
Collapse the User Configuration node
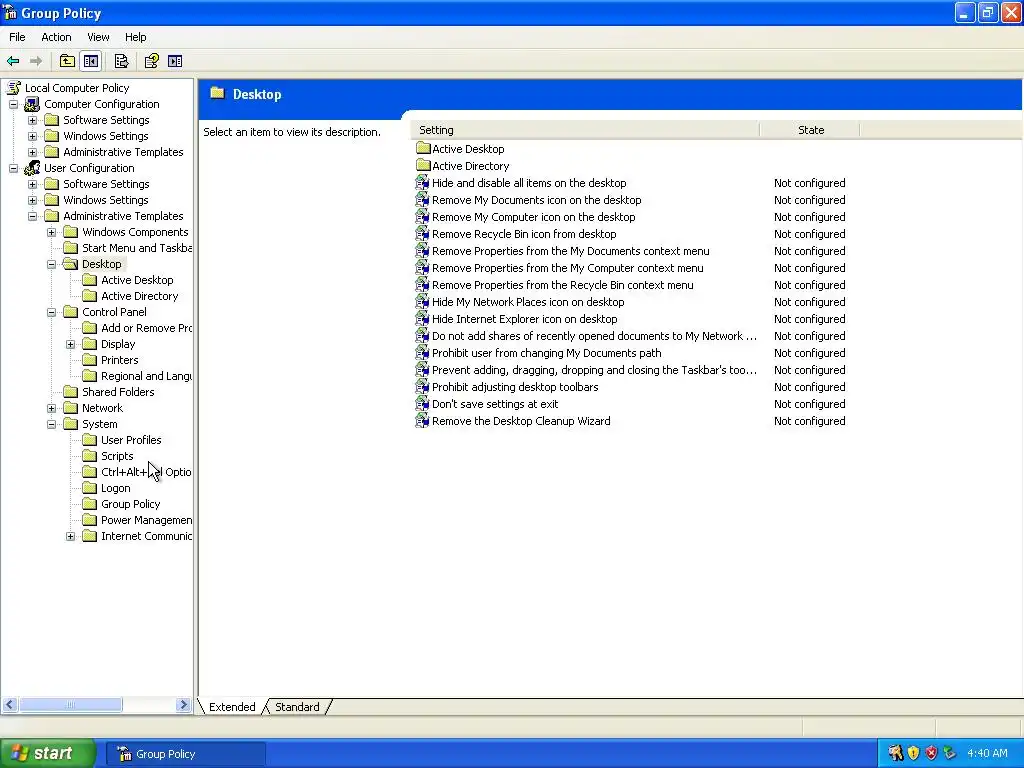point(13,168)
